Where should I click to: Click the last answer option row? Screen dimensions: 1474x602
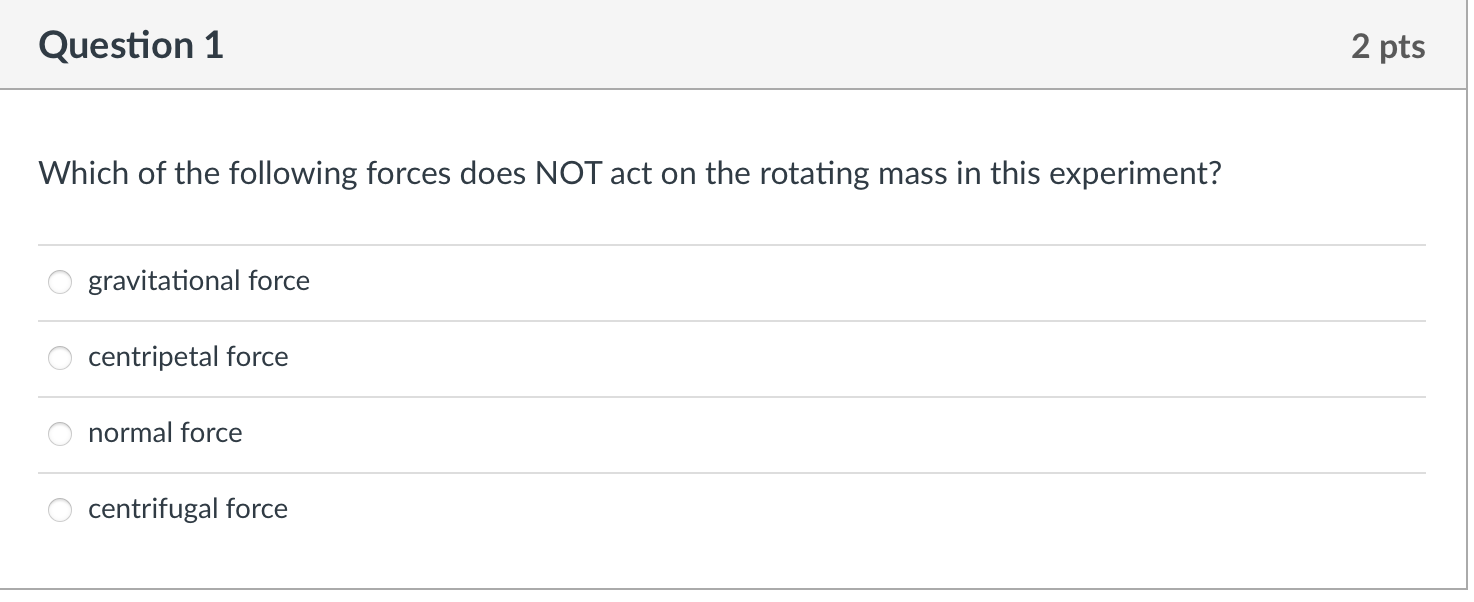point(400,509)
